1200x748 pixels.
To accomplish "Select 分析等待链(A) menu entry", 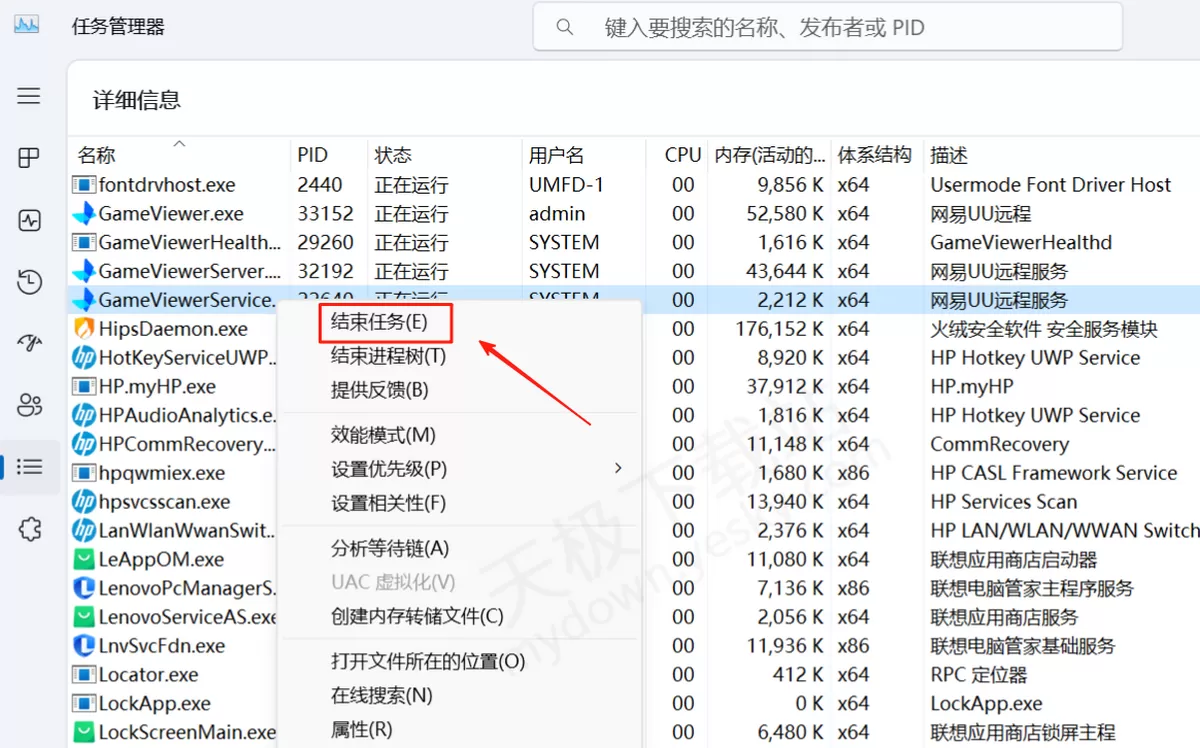I will [390, 548].
